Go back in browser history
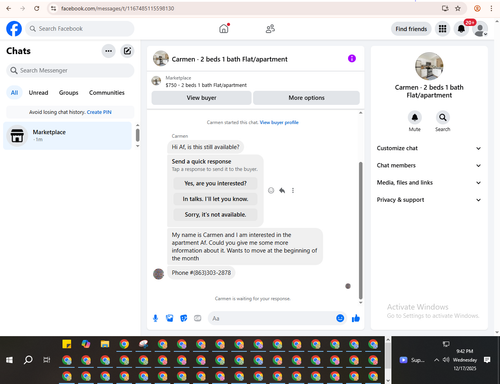The height and width of the screenshot is (384, 500). 9,8
